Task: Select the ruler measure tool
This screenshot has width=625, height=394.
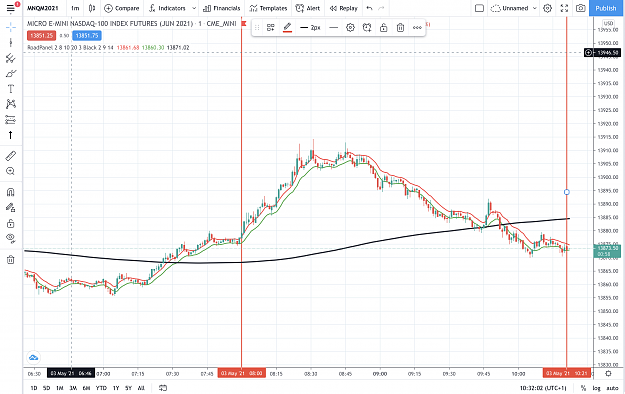Action: click(11, 156)
